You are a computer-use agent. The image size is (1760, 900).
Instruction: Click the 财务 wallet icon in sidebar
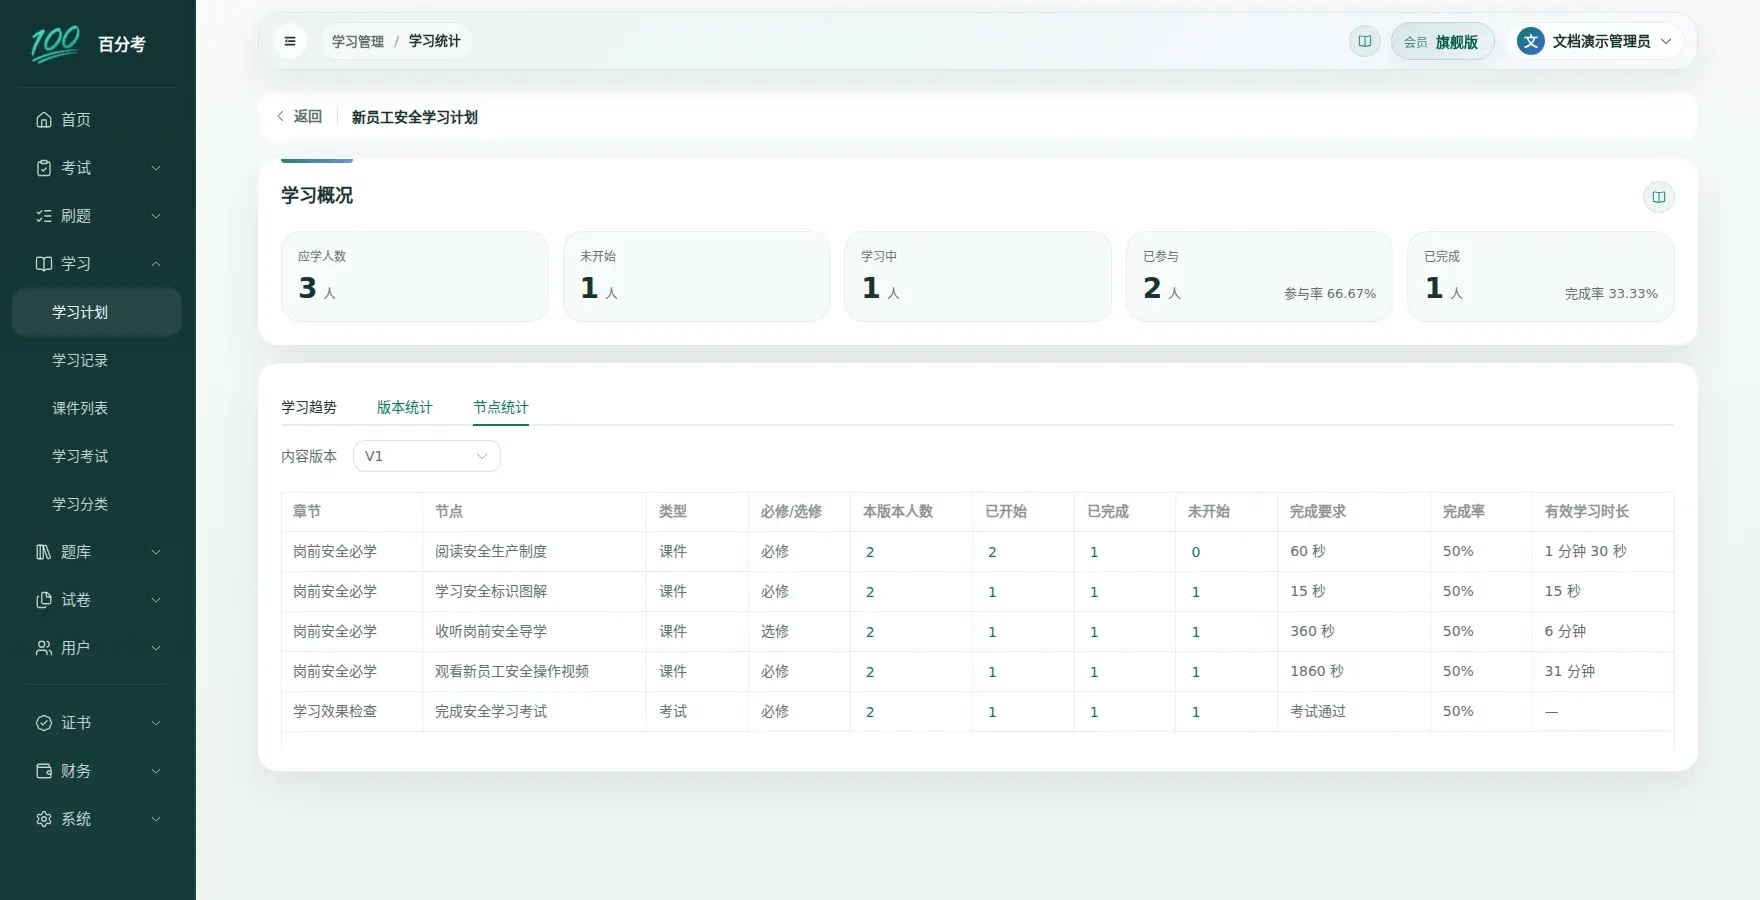point(44,771)
